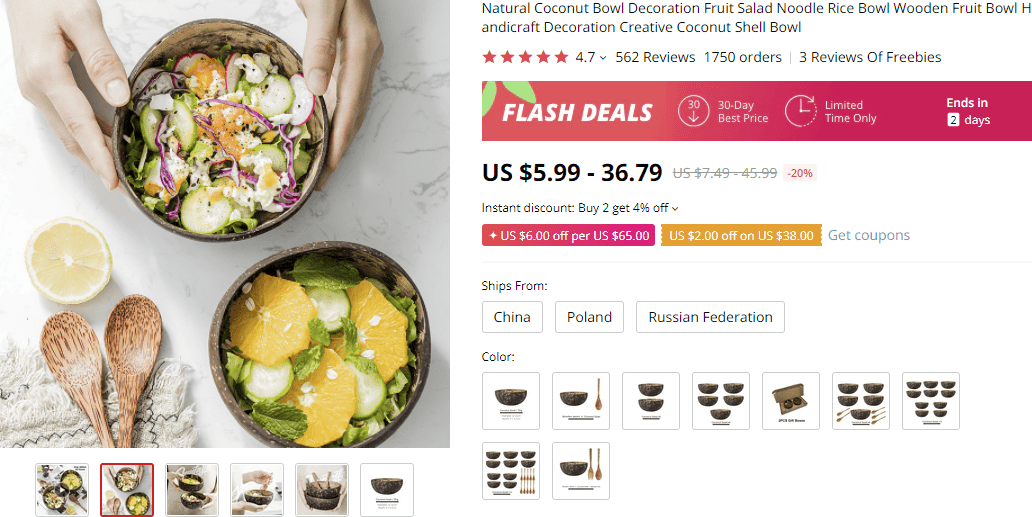Click the 30-Day Best Price icon
Screen dimensions: 1032x517
(x=694, y=111)
